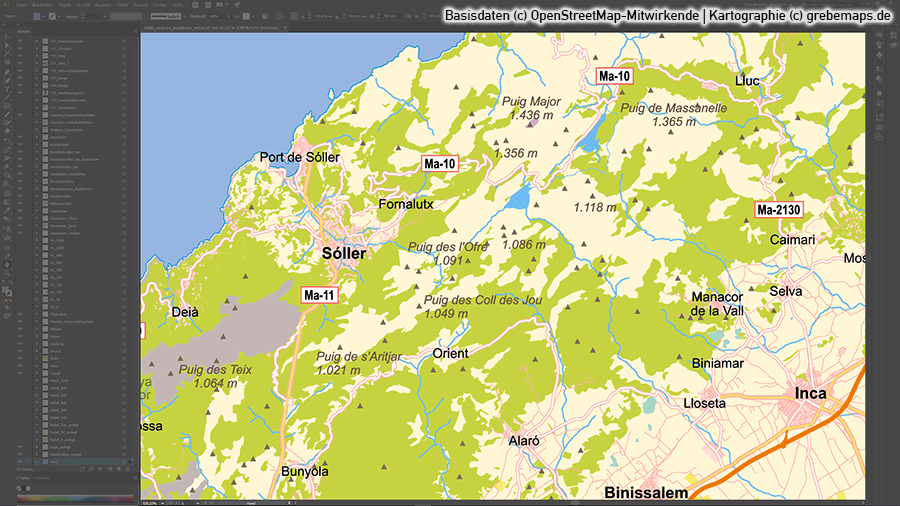Select the Rectangle tool
The height and width of the screenshot is (506, 900).
[7, 105]
